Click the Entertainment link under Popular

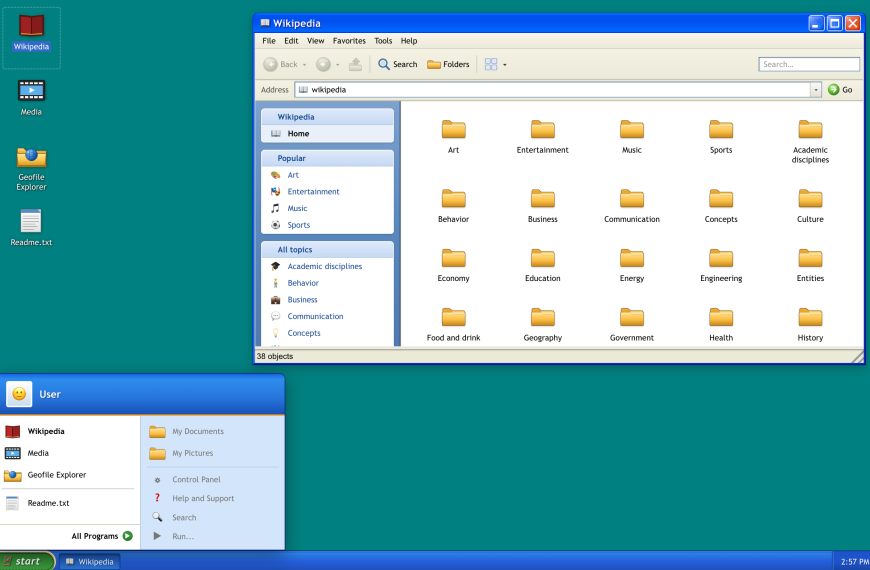pyautogui.click(x=313, y=191)
